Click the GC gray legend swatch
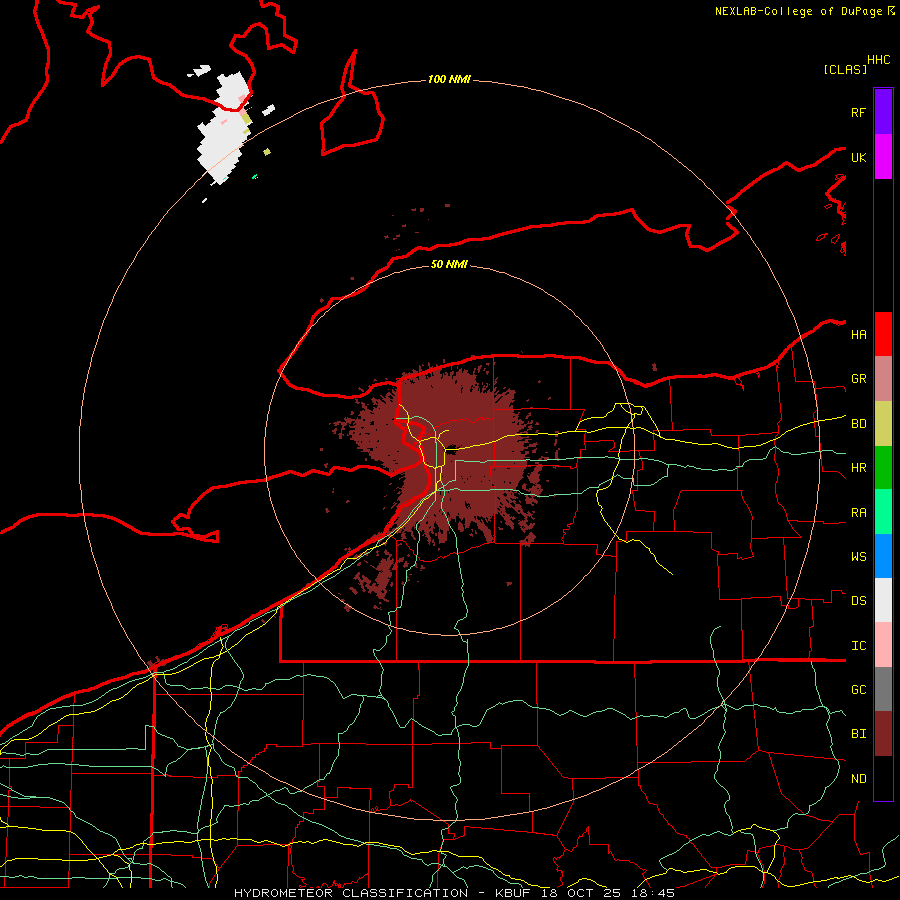900x900 pixels. coord(883,689)
